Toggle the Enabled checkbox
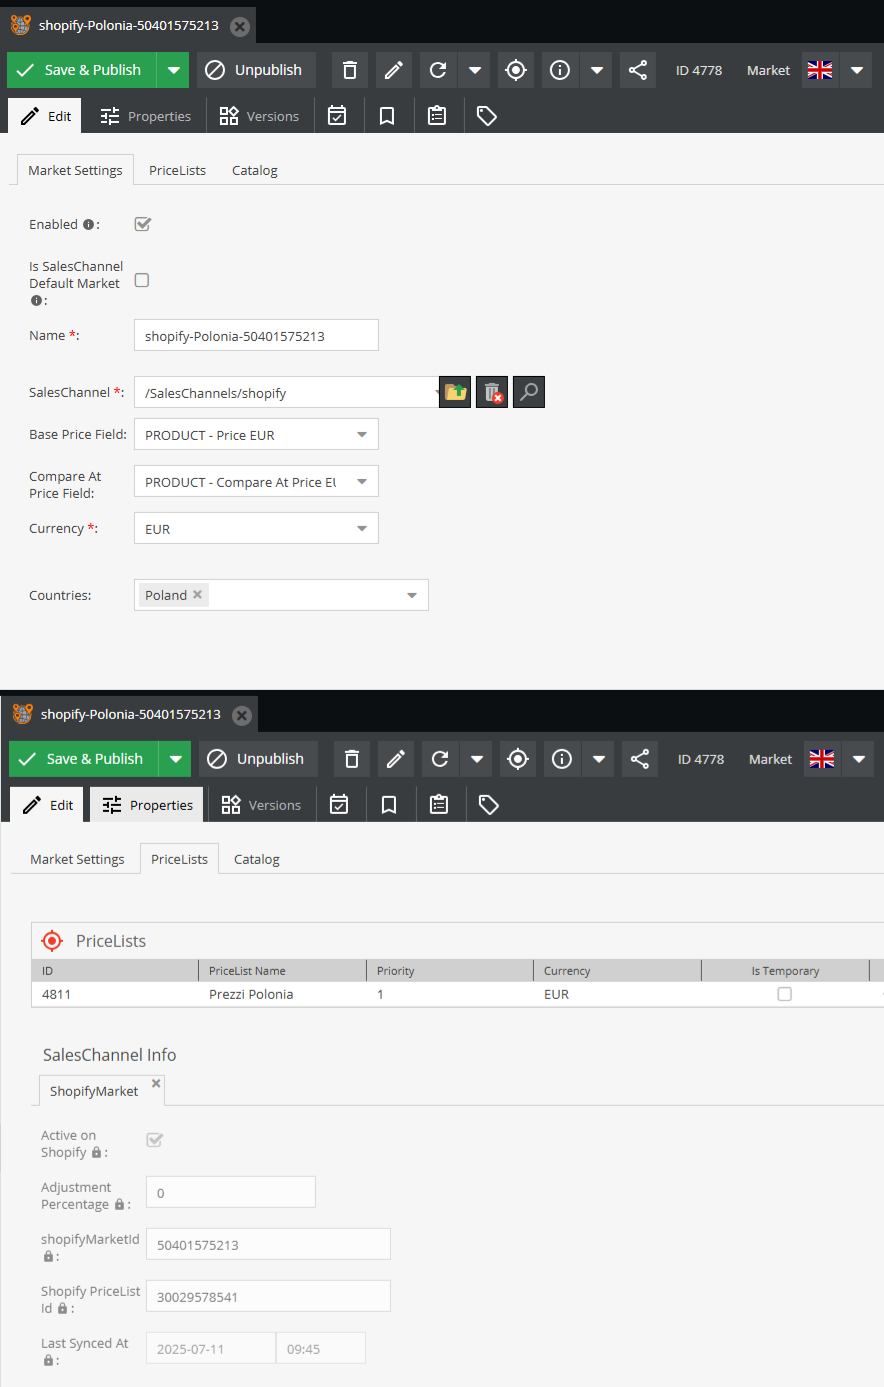 [143, 224]
